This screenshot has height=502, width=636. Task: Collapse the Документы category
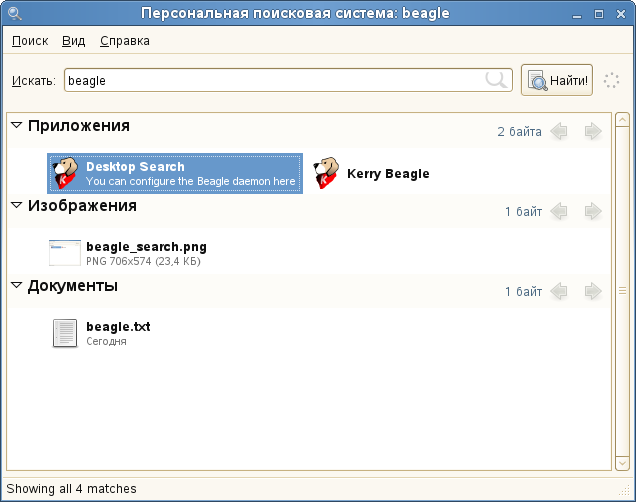pyautogui.click(x=17, y=286)
